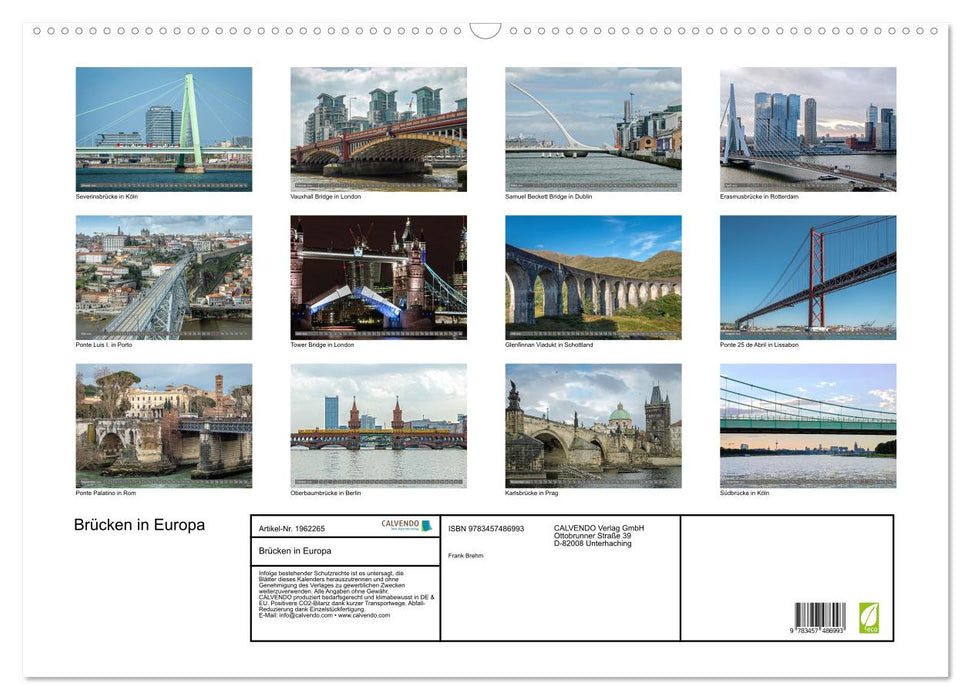Screen dimensions: 971x700
Task: View the Erasmusbrücke in Rotterdam image
Action: 807,128
